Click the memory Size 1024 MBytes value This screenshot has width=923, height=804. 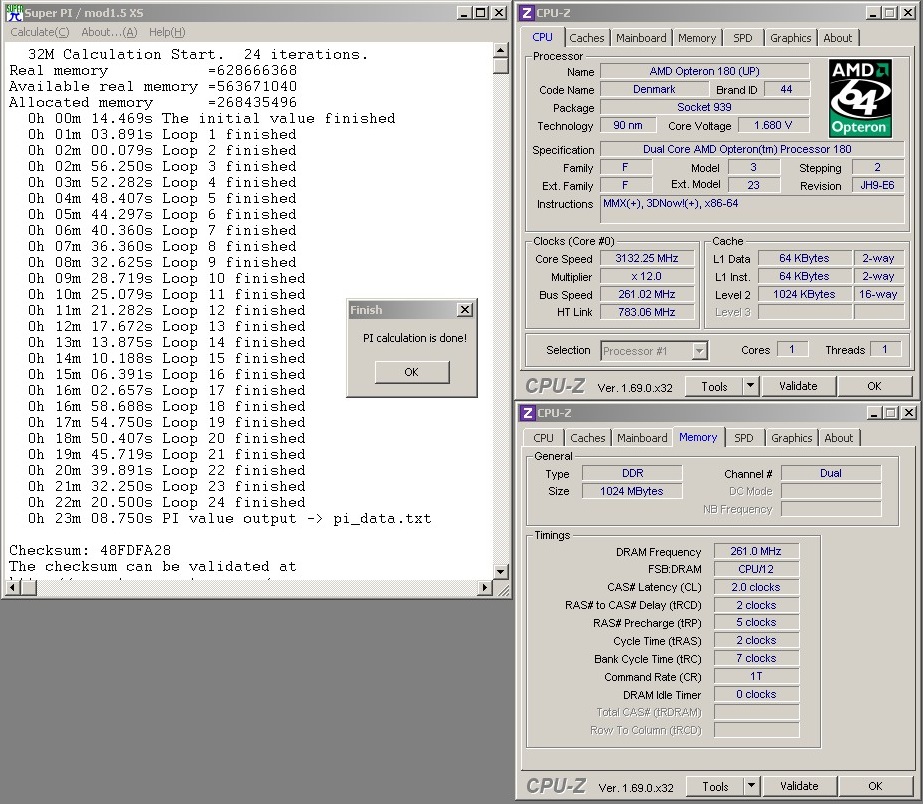632,491
